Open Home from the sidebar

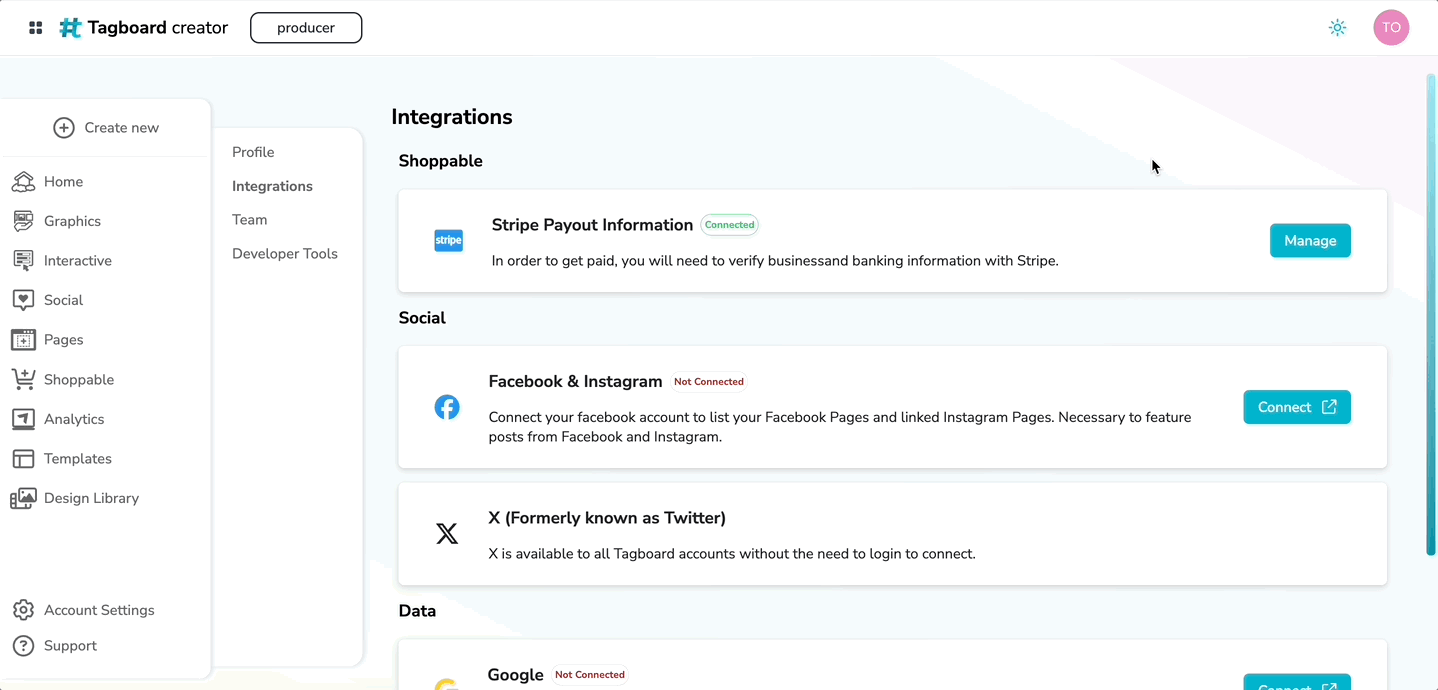pos(63,182)
